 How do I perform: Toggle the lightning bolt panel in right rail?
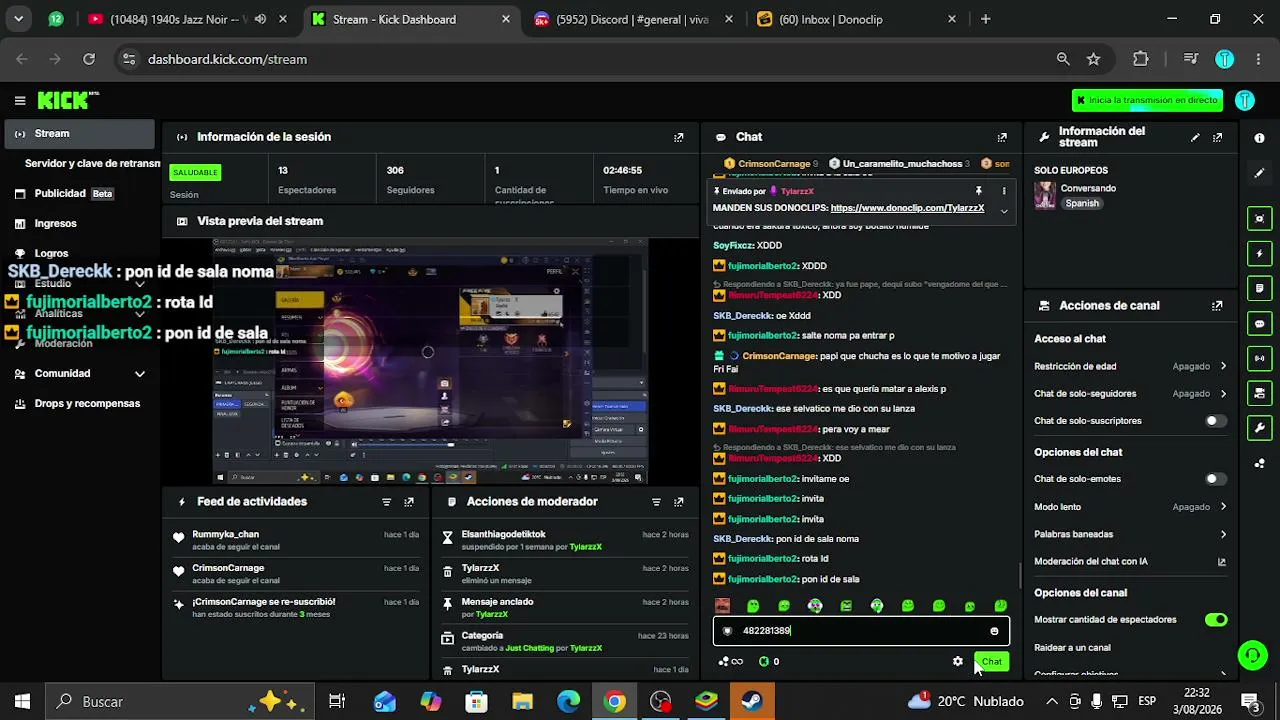click(x=1259, y=254)
